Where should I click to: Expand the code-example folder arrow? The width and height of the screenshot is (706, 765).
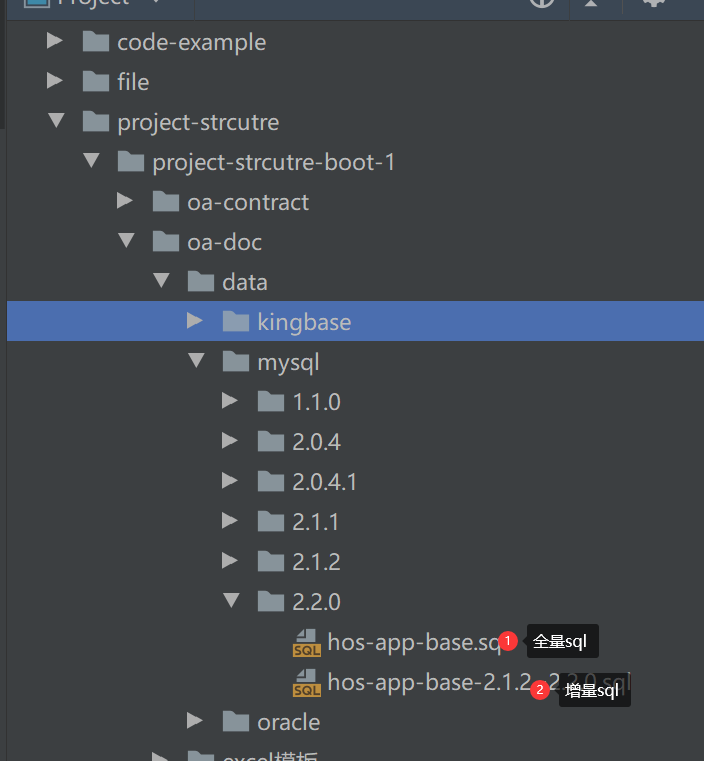click(55, 42)
